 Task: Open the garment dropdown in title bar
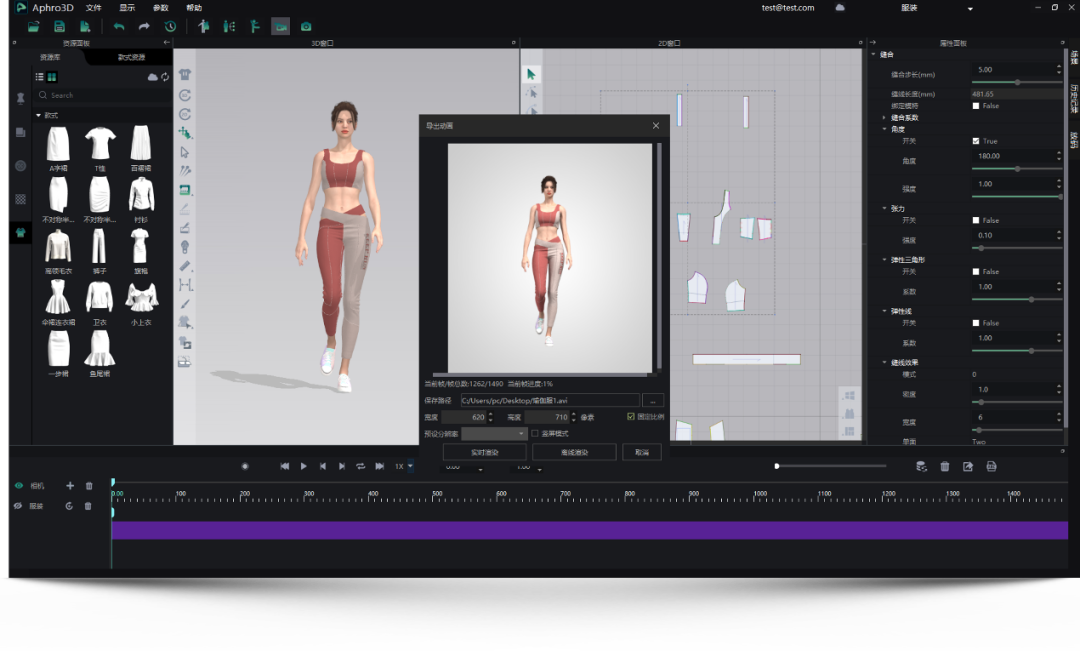point(970,8)
